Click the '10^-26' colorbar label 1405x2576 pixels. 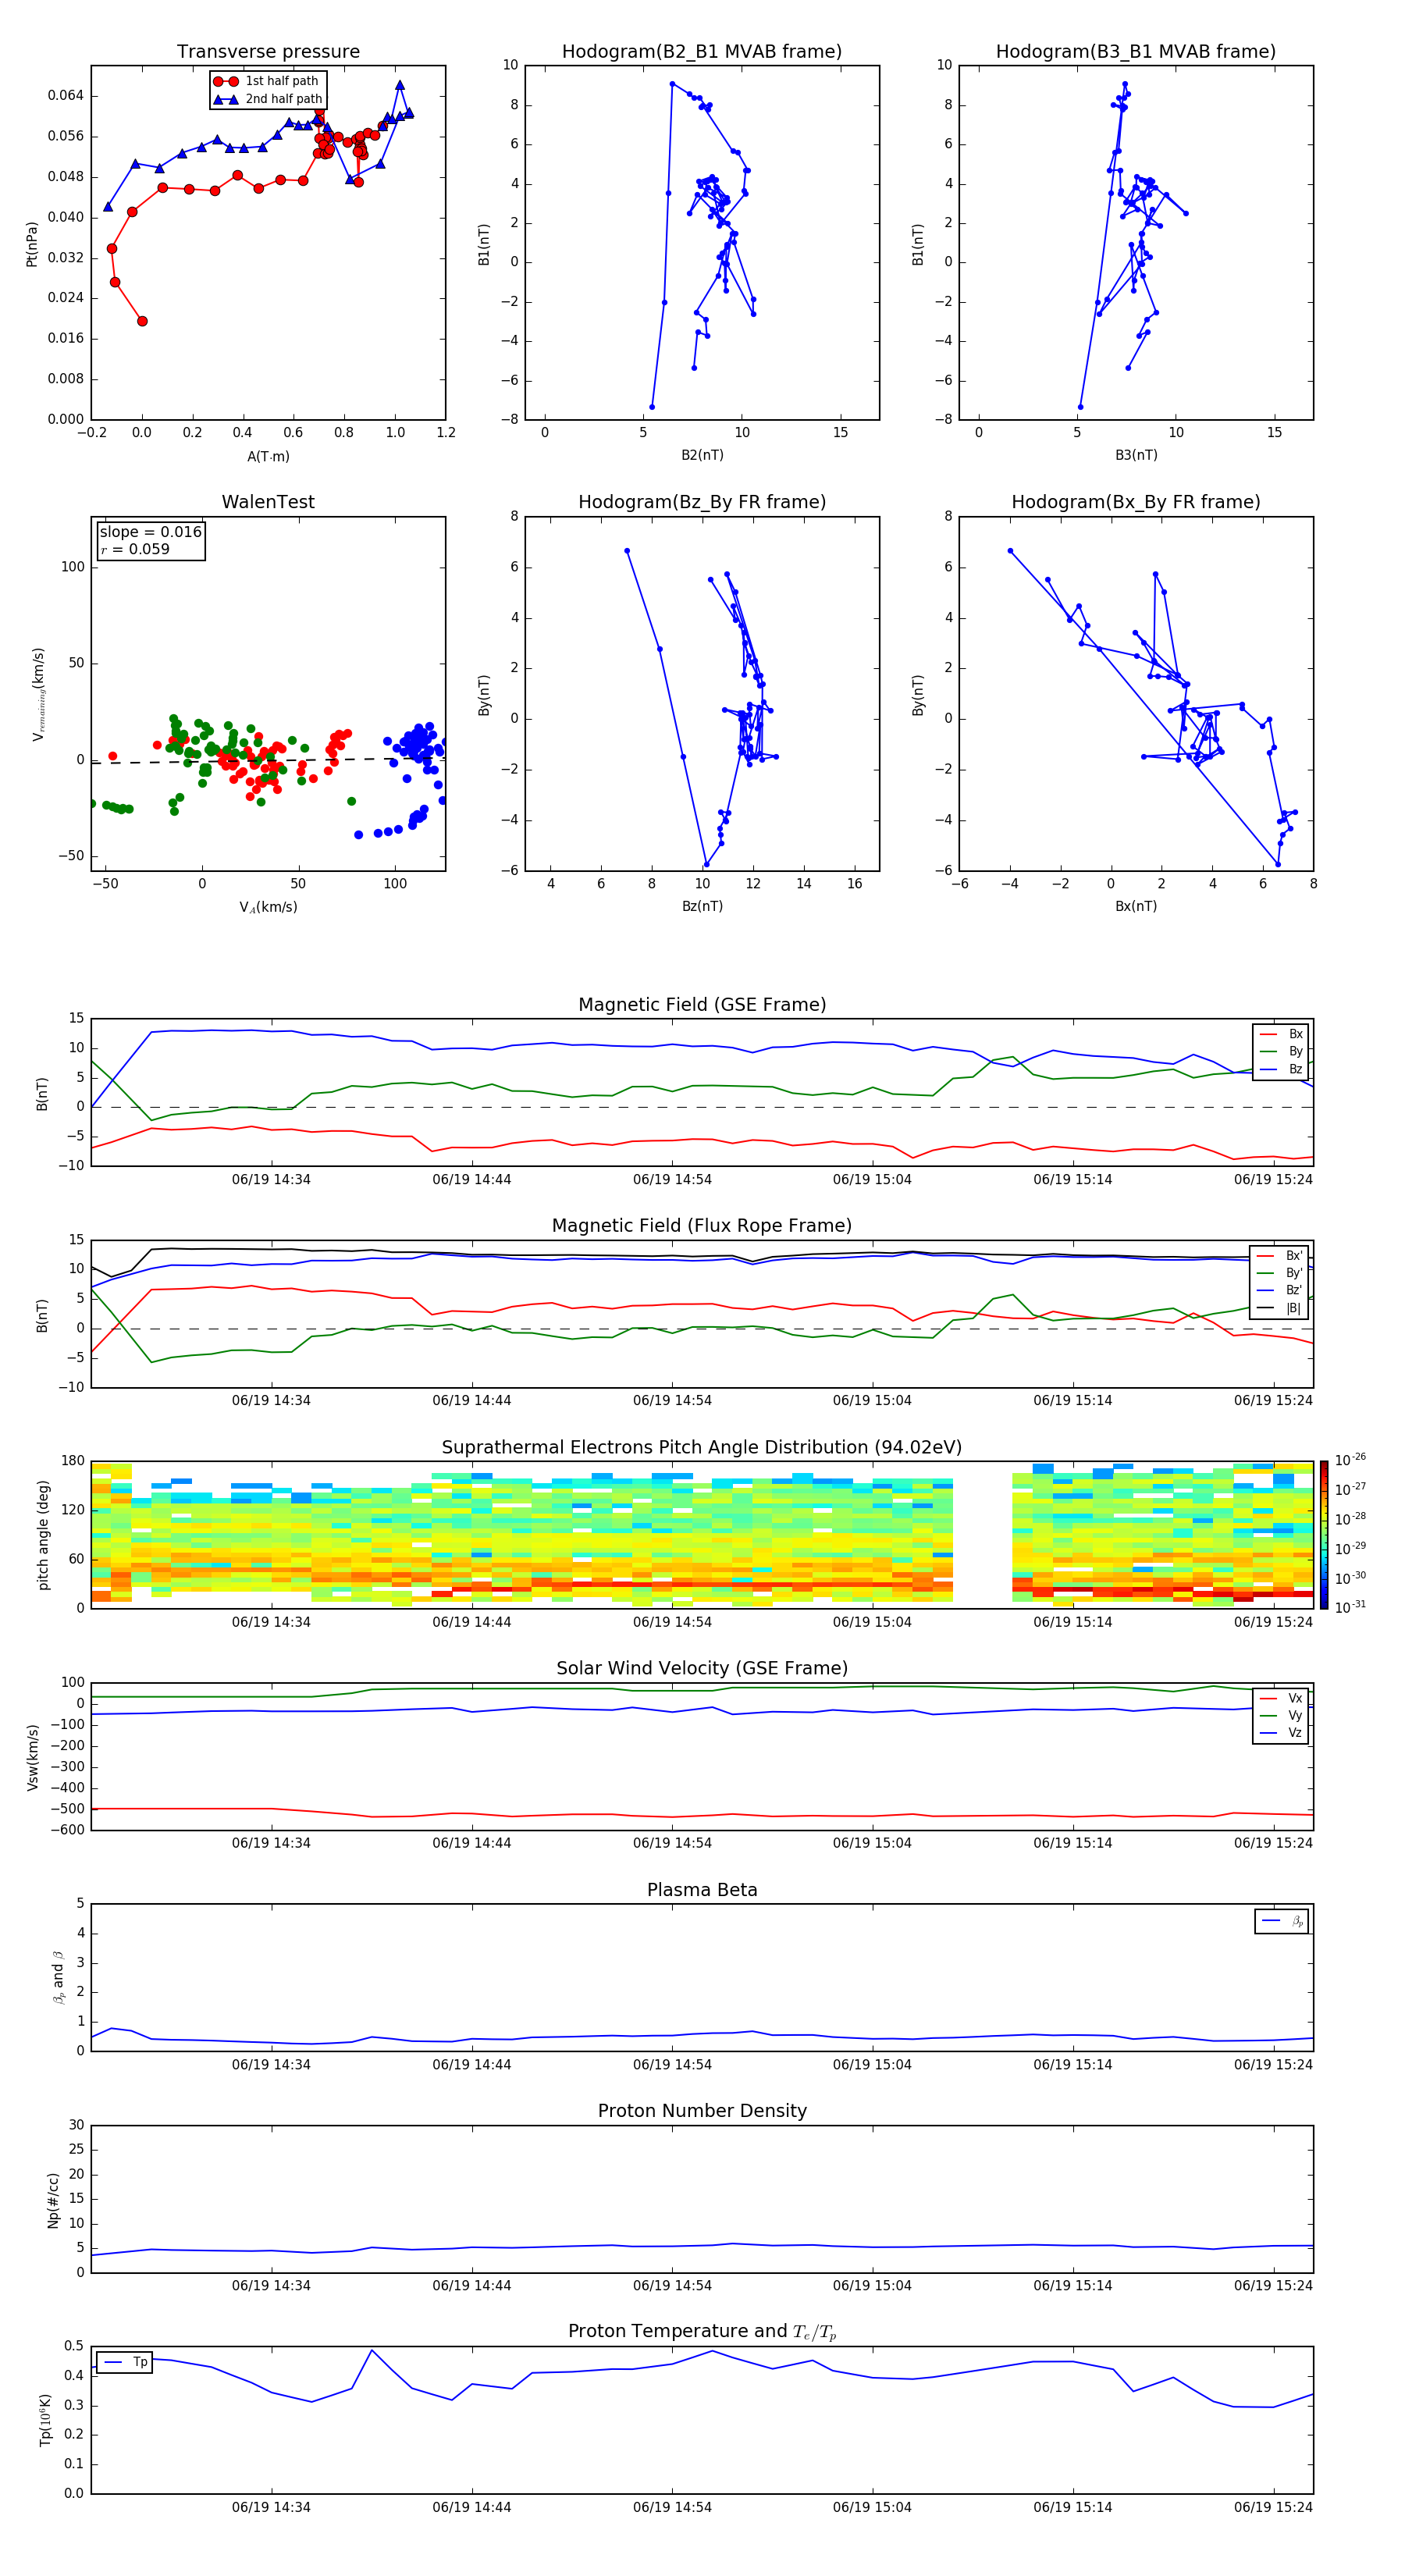(x=1350, y=1460)
